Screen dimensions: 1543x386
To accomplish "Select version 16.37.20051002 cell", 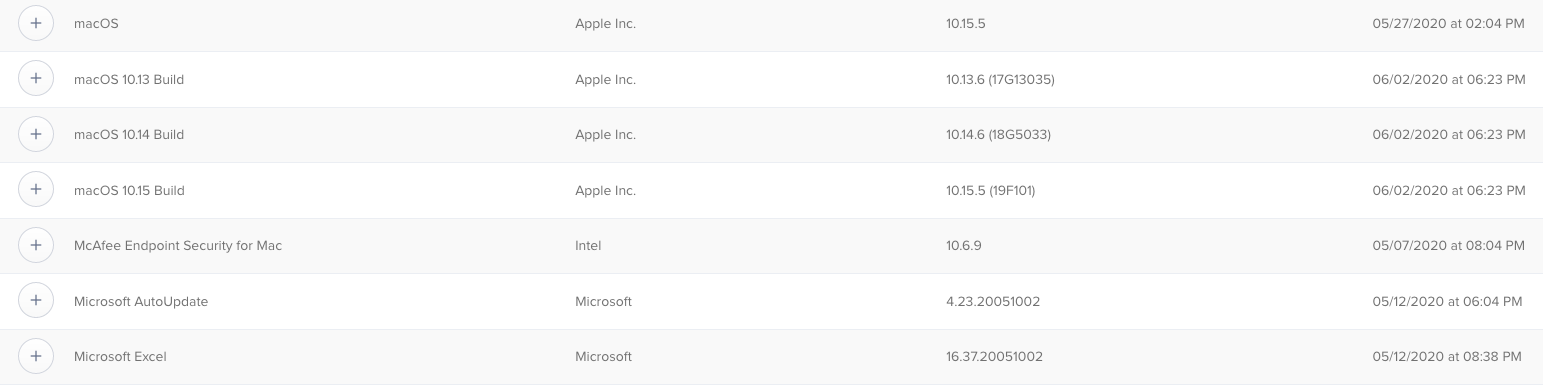I will [994, 356].
